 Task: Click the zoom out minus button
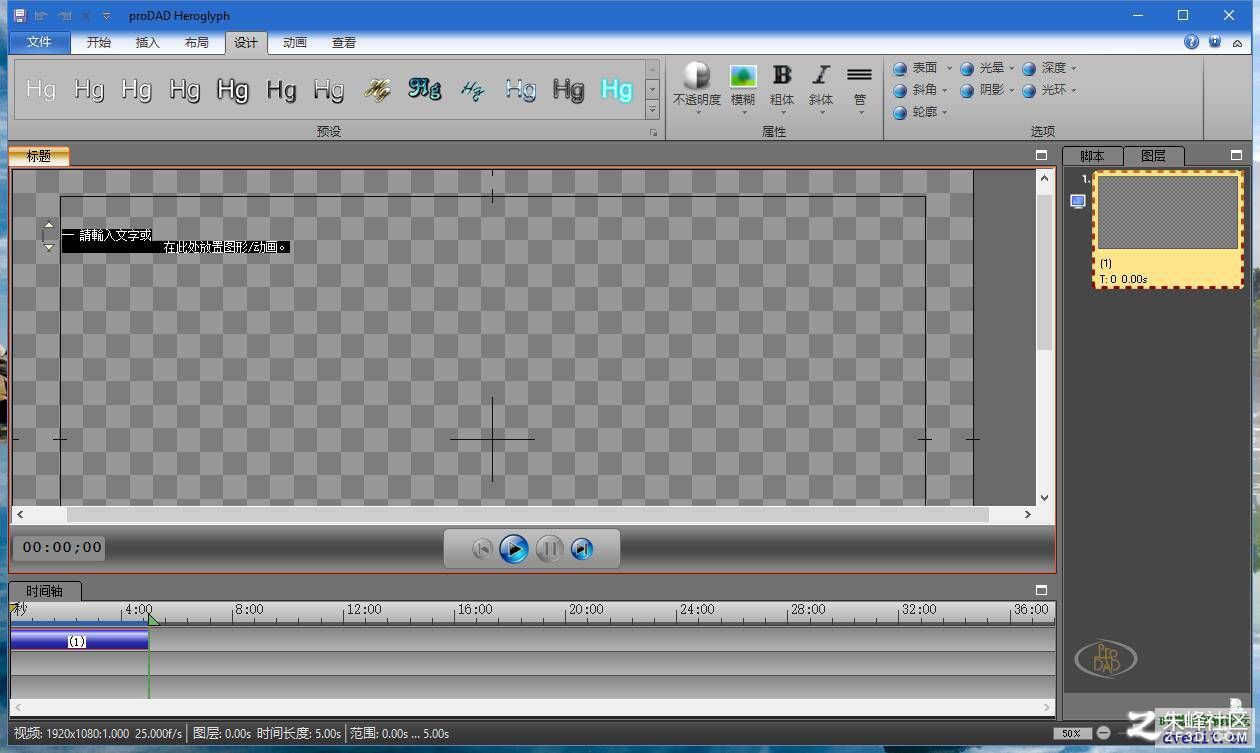(1103, 733)
